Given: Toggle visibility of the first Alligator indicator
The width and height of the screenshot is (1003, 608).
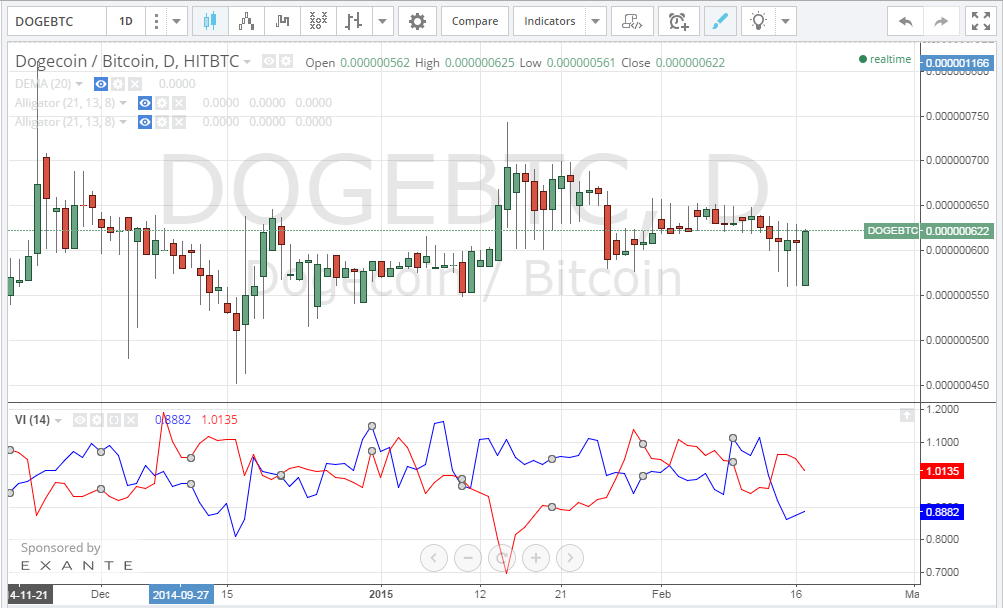Looking at the screenshot, I should click(x=145, y=103).
